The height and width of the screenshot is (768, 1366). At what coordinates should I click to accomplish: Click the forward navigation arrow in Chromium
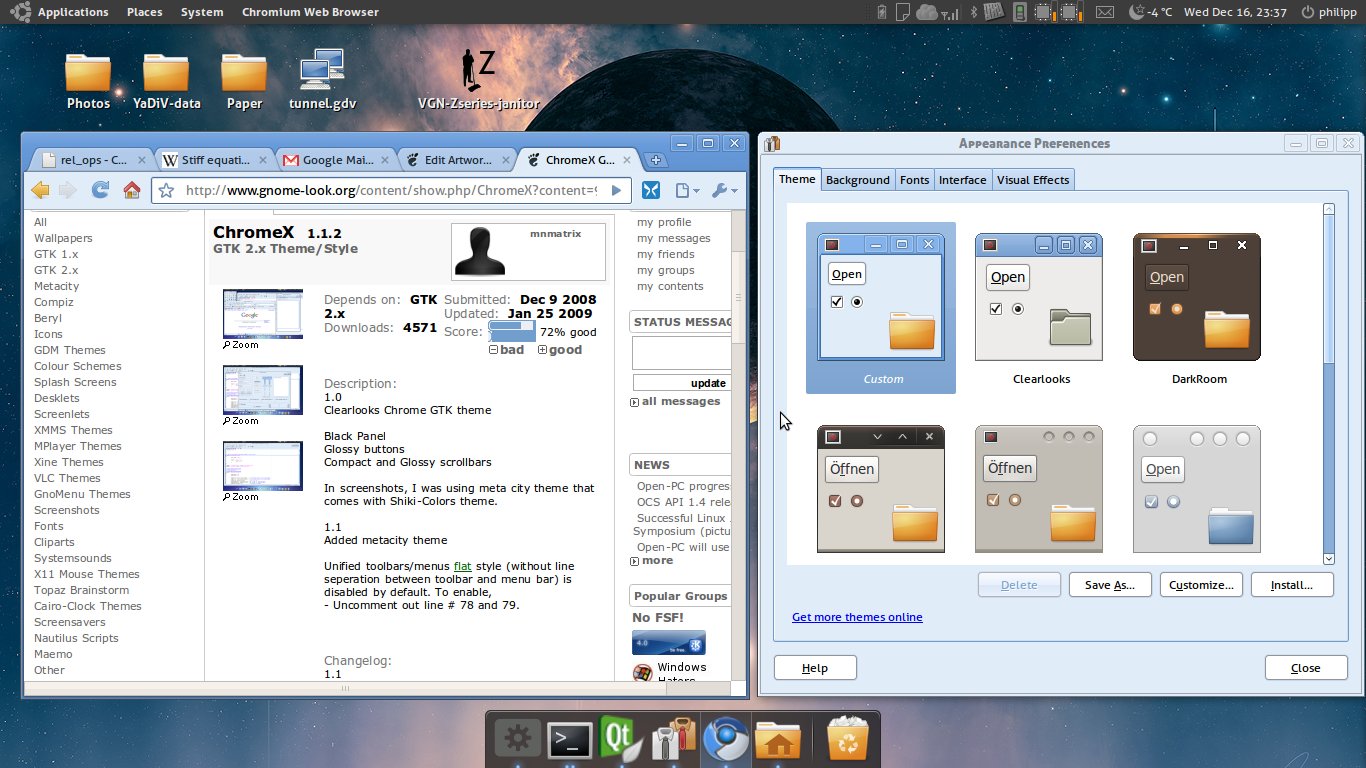[x=68, y=190]
